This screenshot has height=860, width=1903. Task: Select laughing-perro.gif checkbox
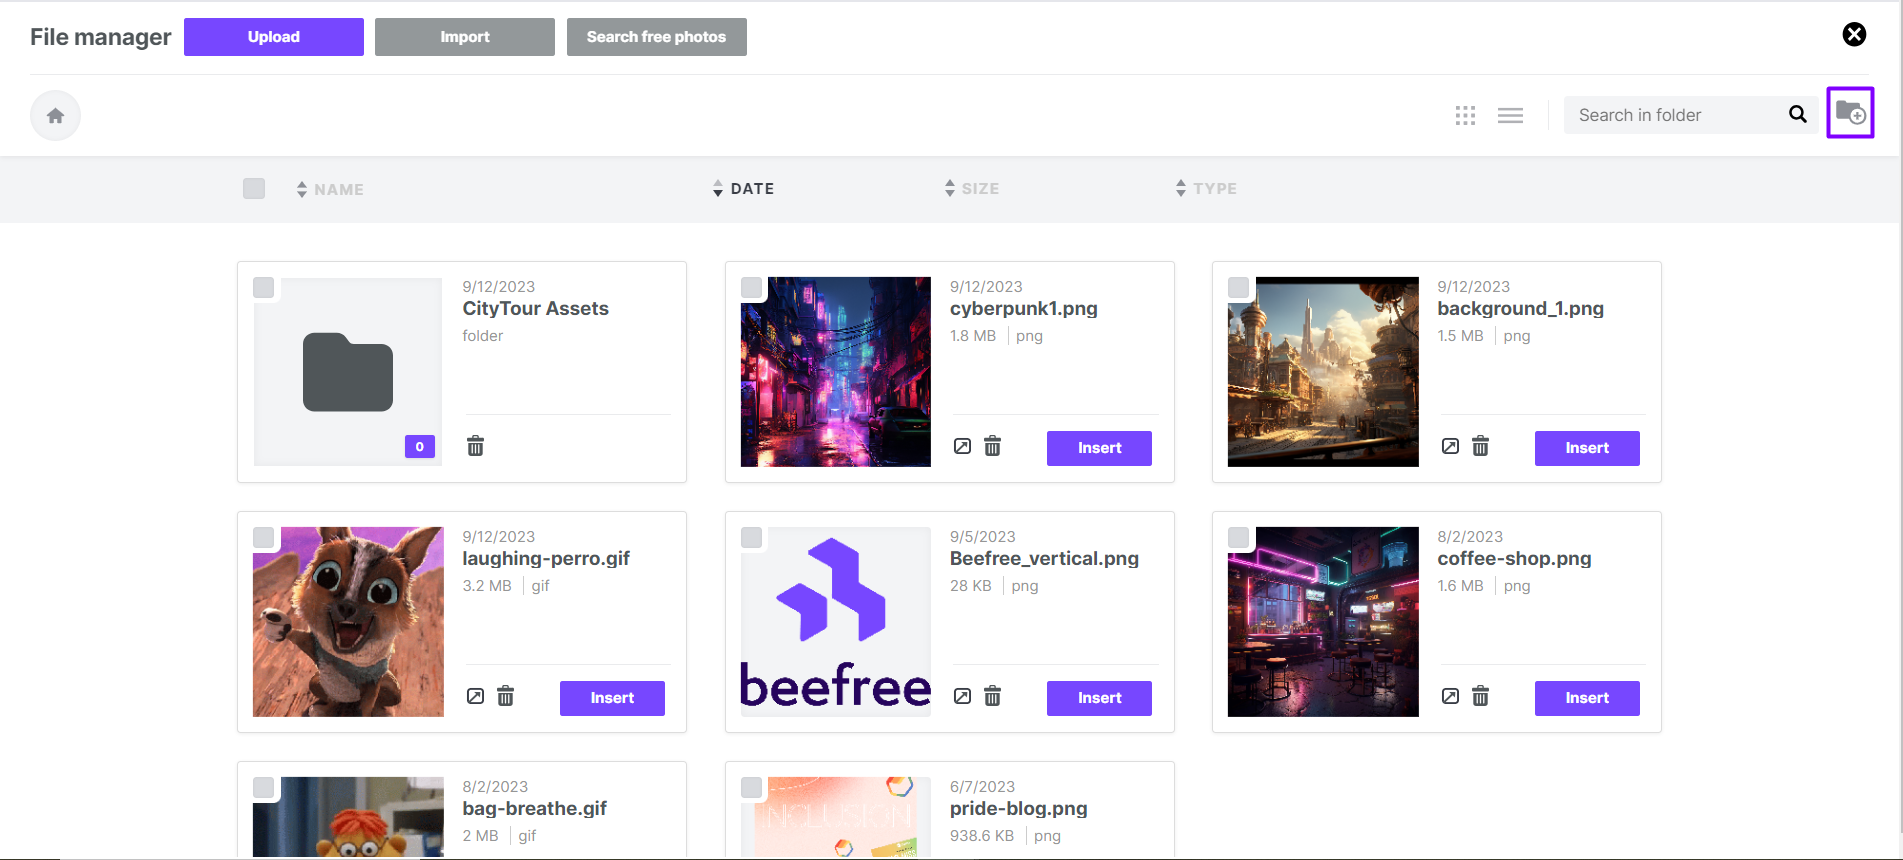(x=264, y=538)
